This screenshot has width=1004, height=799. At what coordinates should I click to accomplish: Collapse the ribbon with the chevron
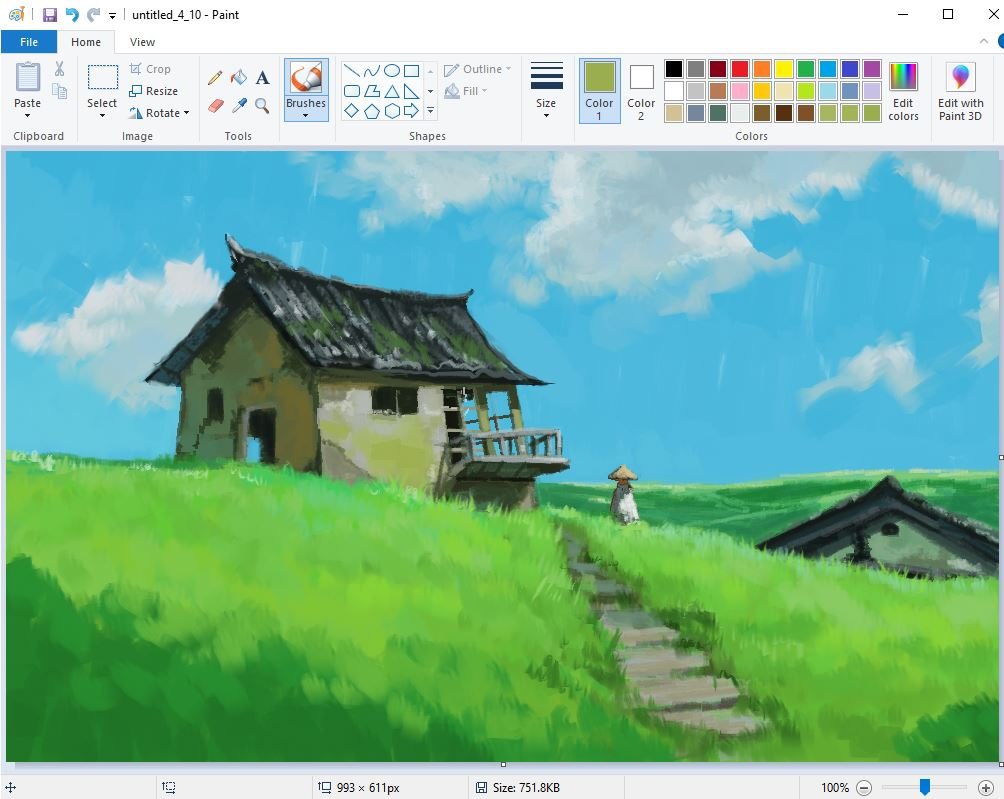coord(984,42)
